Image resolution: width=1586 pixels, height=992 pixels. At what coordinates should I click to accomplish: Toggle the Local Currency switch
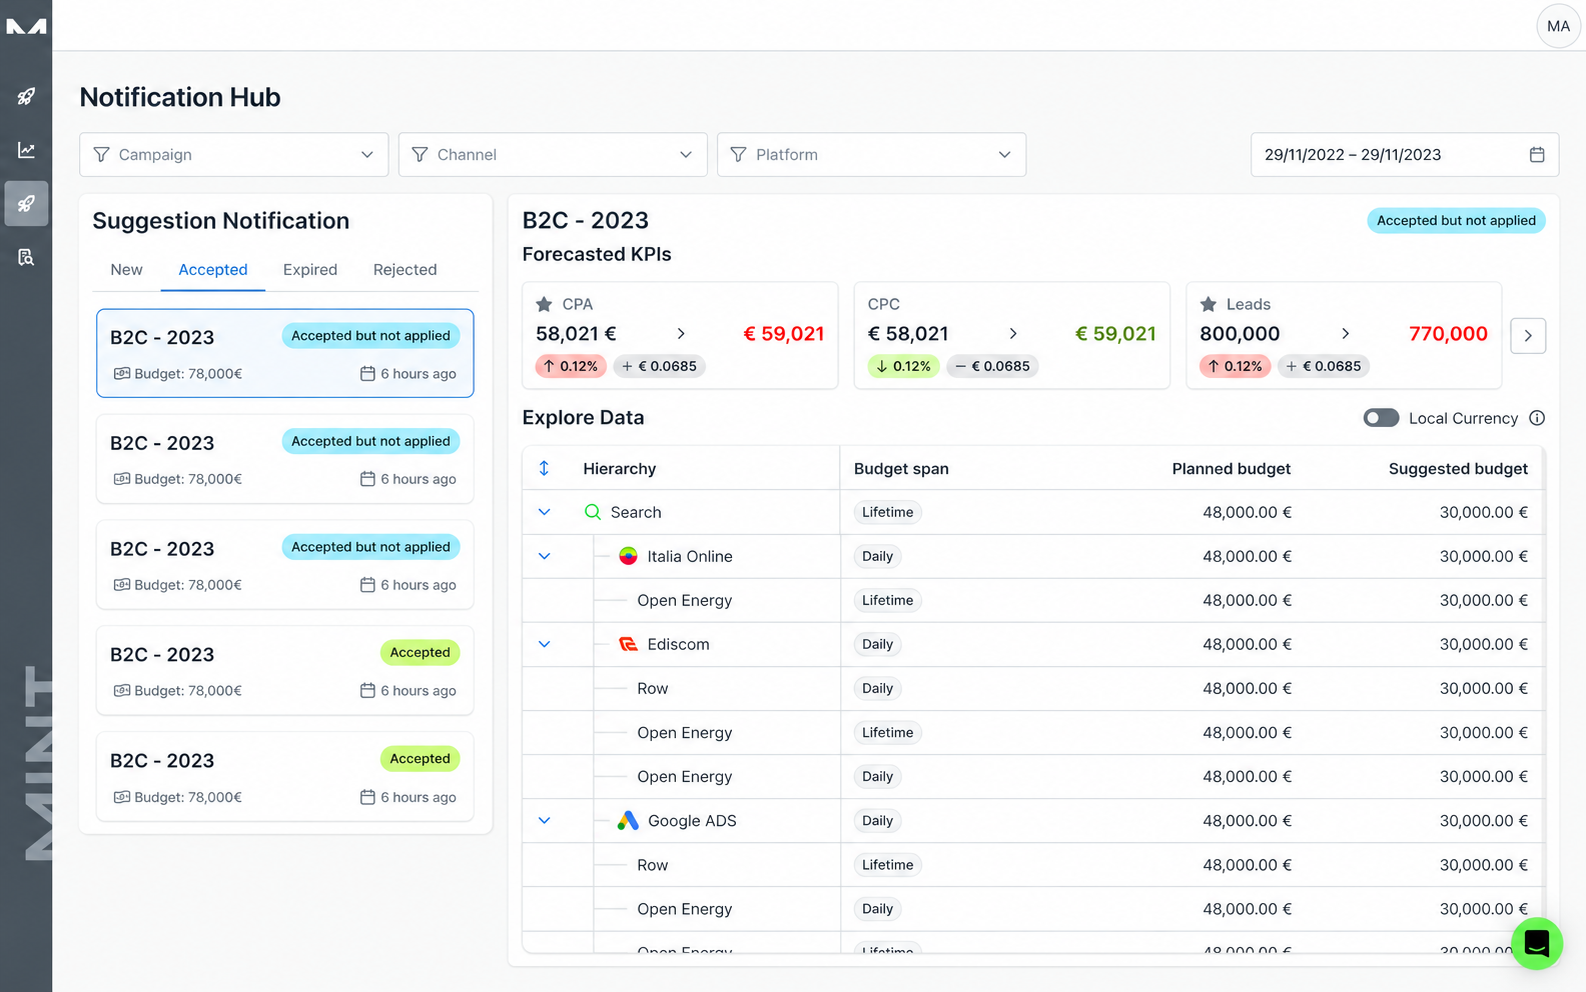pos(1381,418)
